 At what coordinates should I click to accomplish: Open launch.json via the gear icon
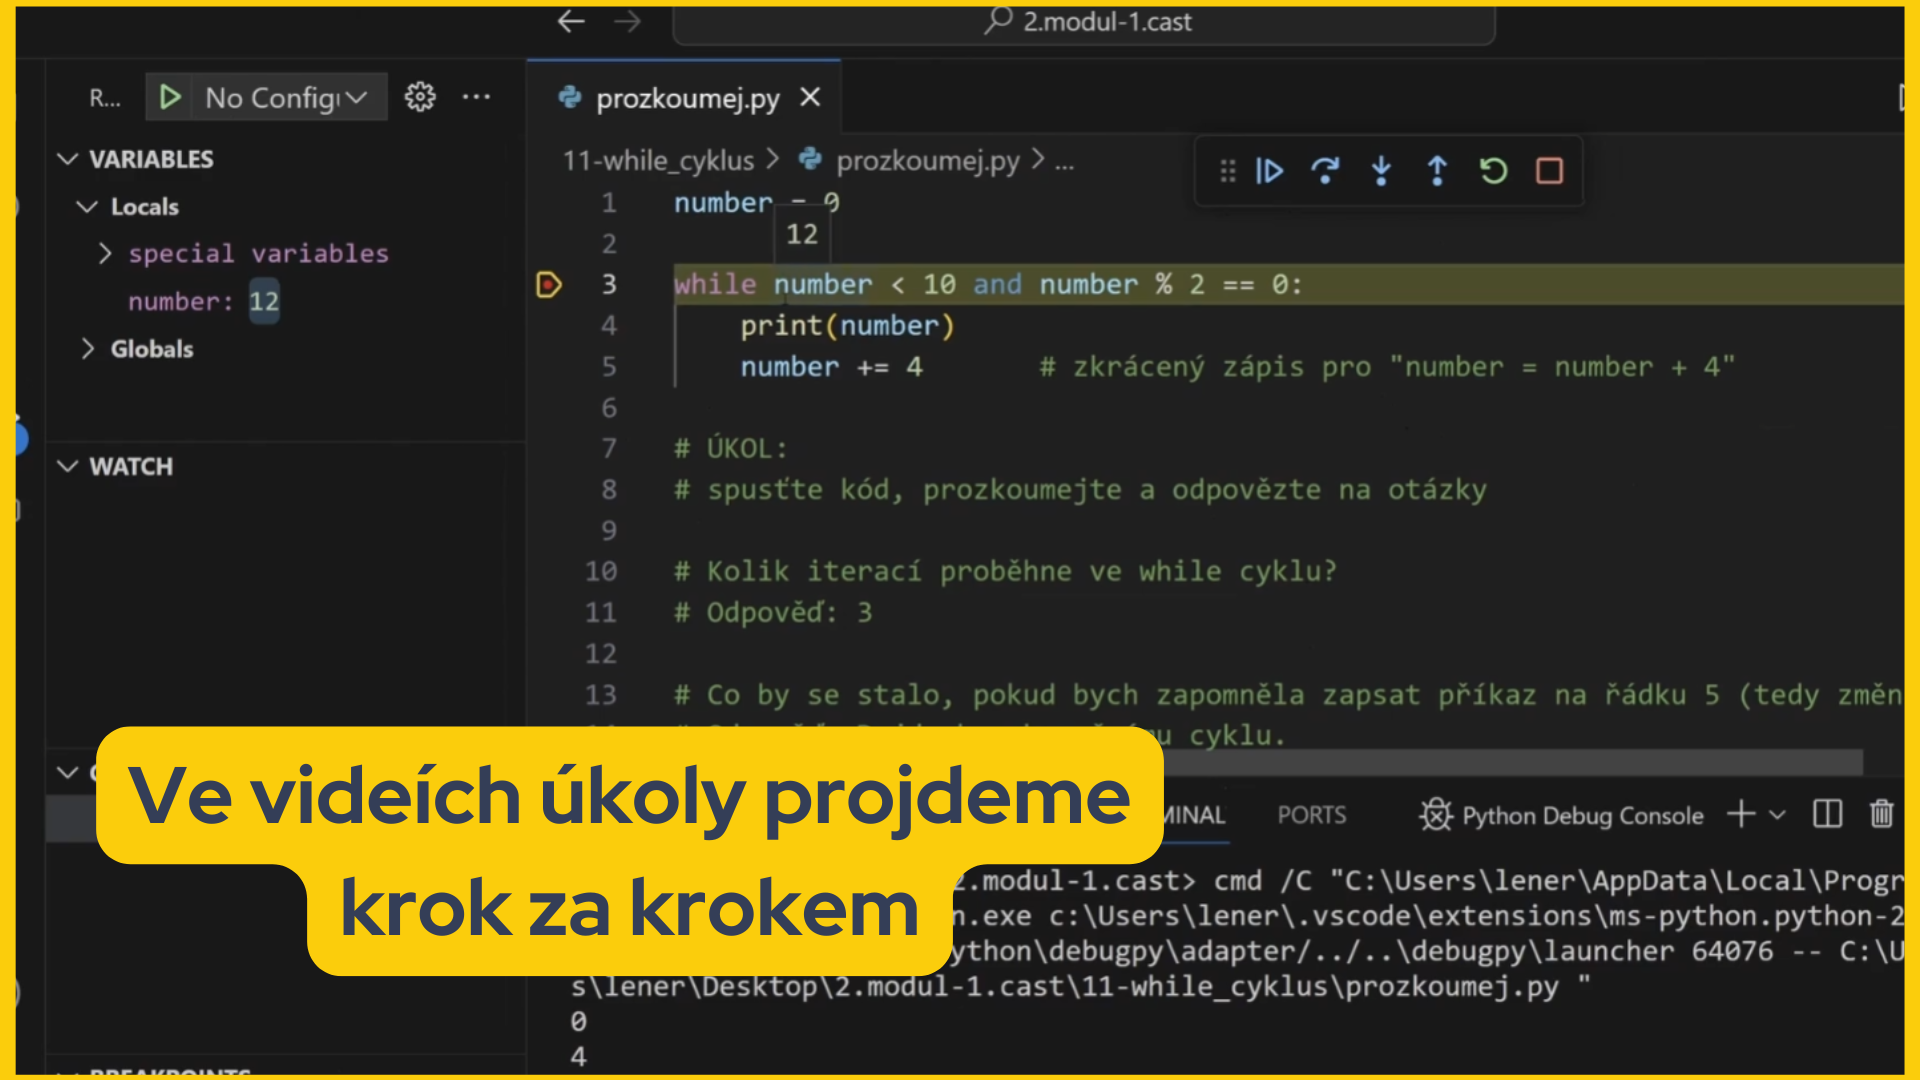point(420,97)
